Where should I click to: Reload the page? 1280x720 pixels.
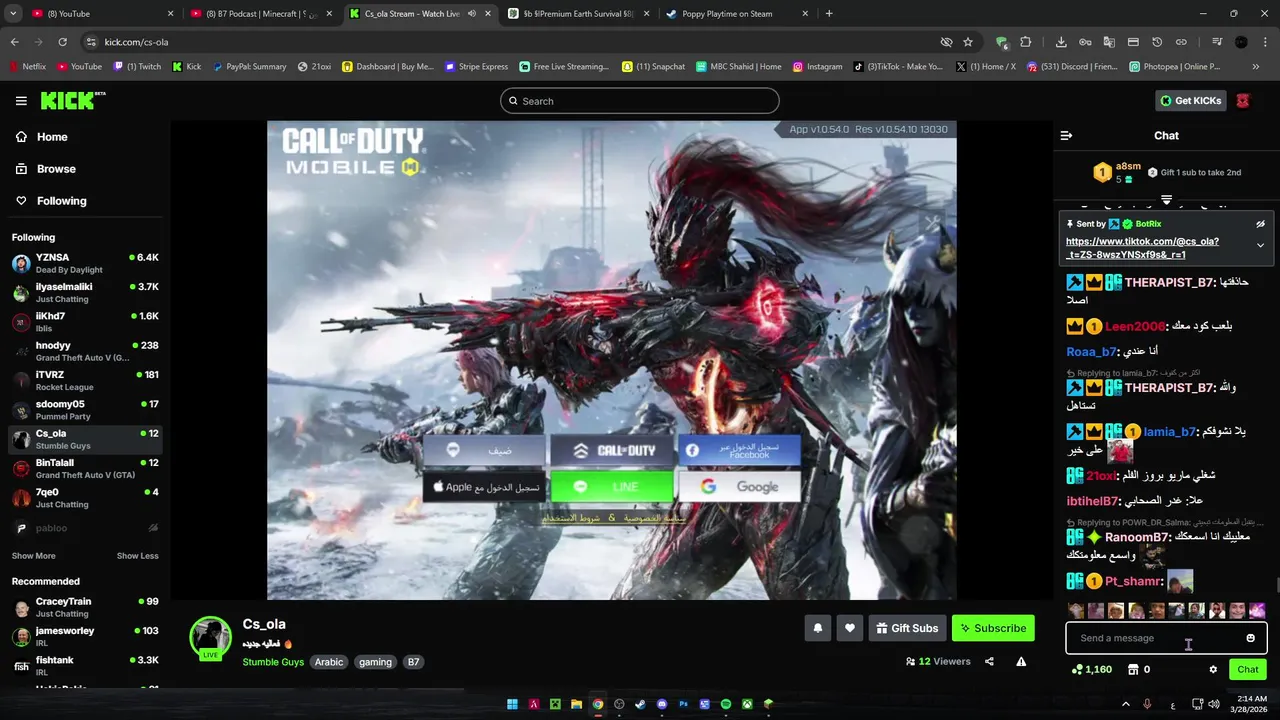pos(62,42)
